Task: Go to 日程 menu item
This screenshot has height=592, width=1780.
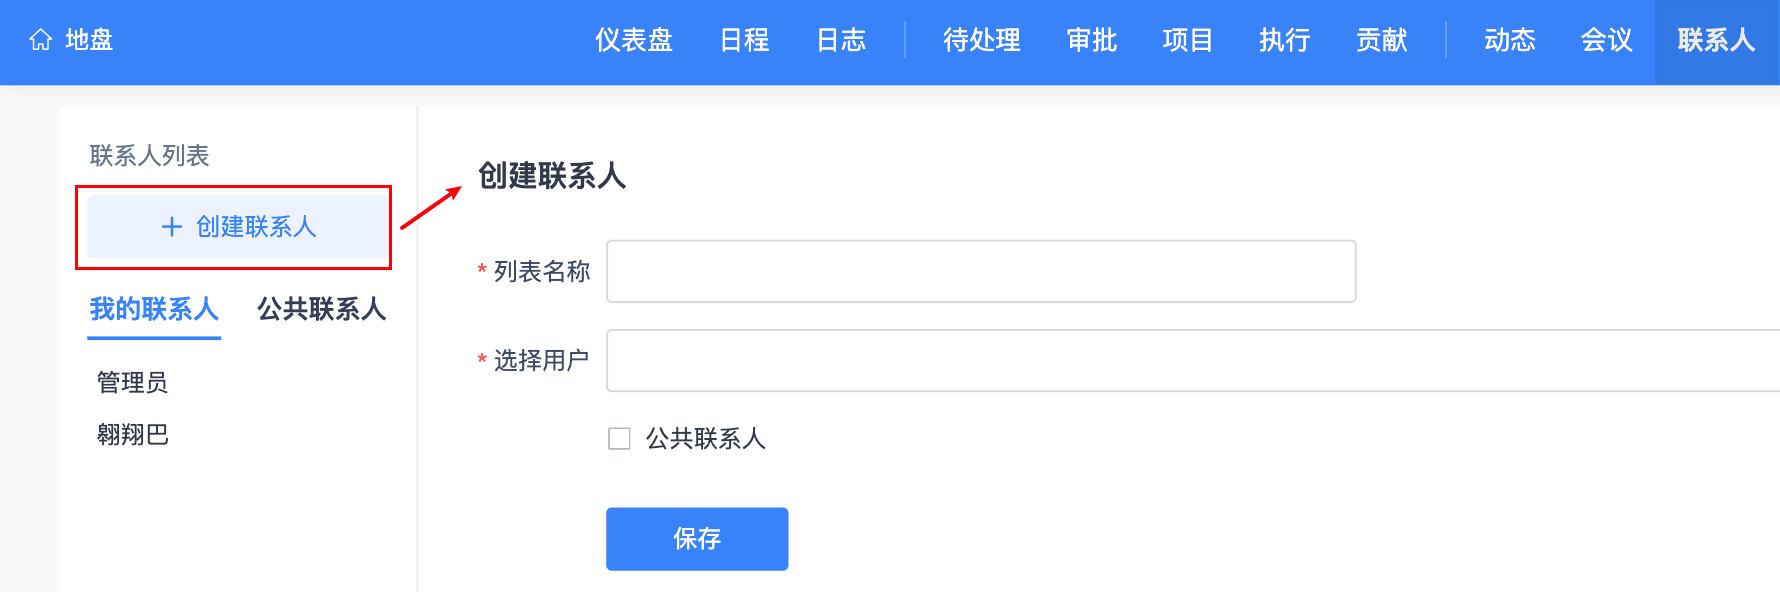Action: 745,40
